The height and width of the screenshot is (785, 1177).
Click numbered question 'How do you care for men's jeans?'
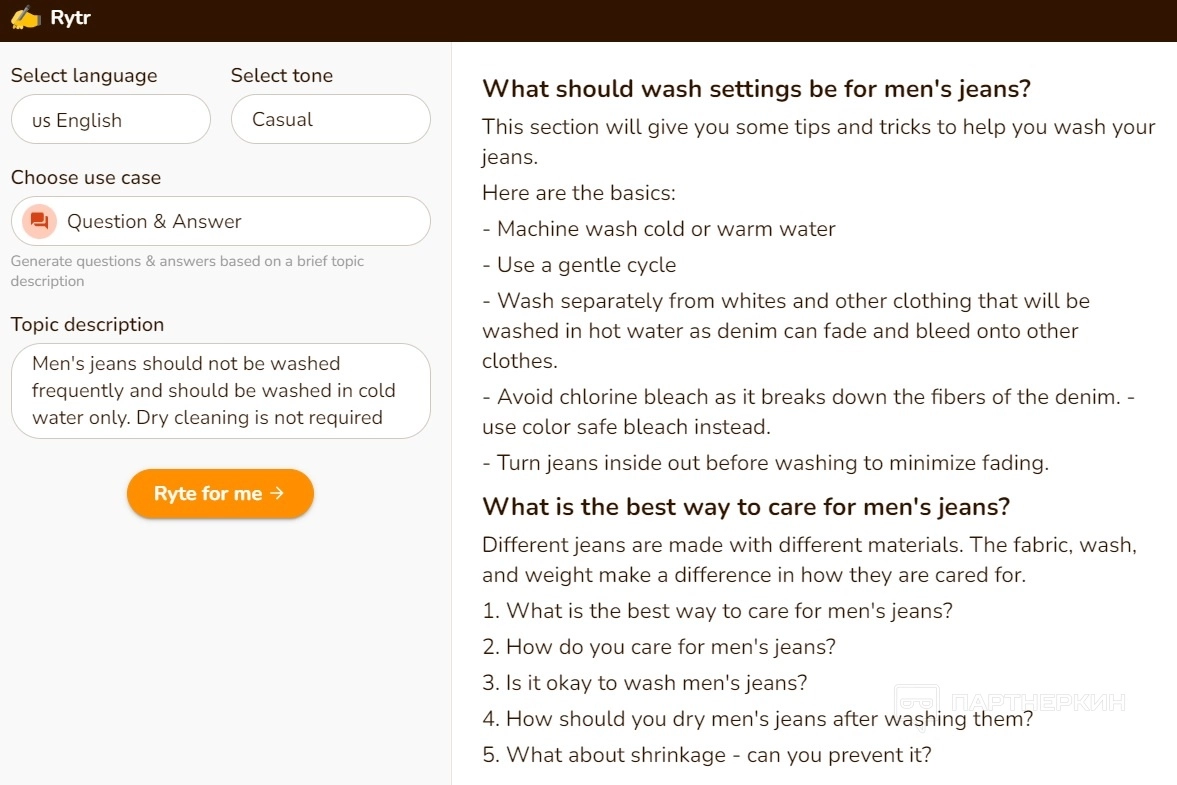670,647
